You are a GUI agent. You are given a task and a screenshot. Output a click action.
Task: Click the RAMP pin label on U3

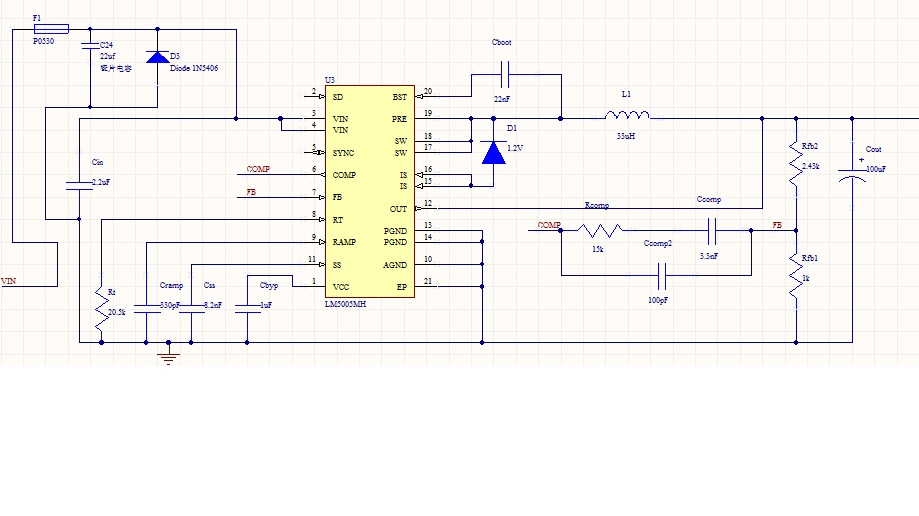click(x=344, y=242)
